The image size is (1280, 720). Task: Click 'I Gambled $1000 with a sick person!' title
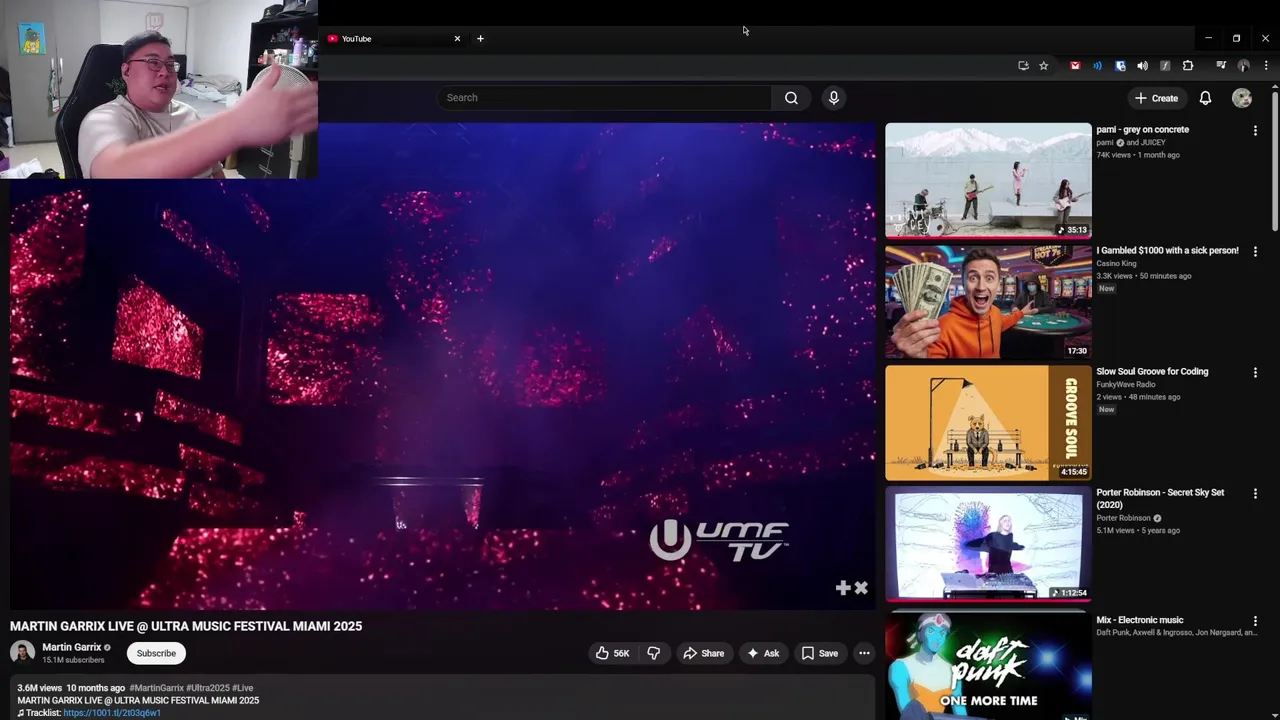[x=1167, y=251]
